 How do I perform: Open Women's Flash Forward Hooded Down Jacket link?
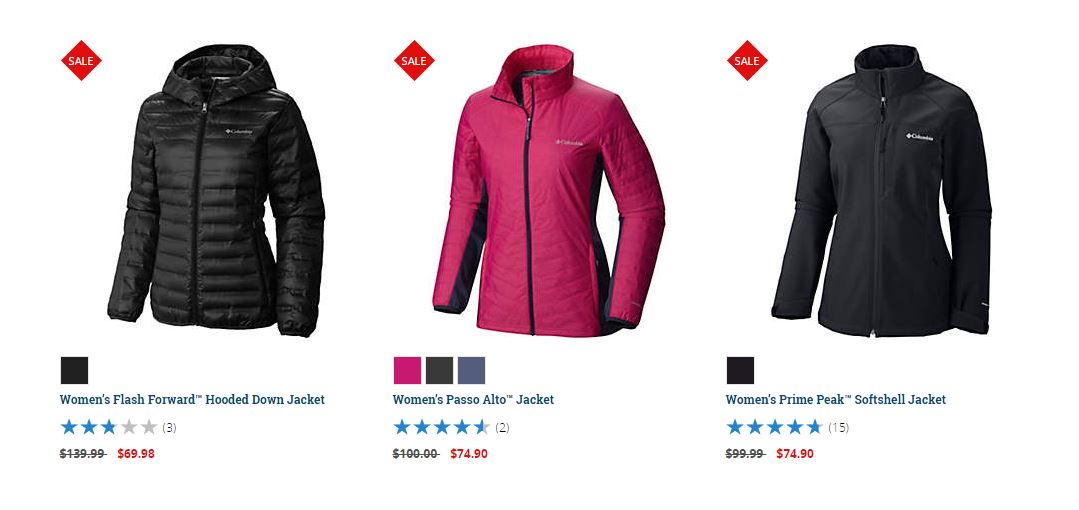click(192, 400)
